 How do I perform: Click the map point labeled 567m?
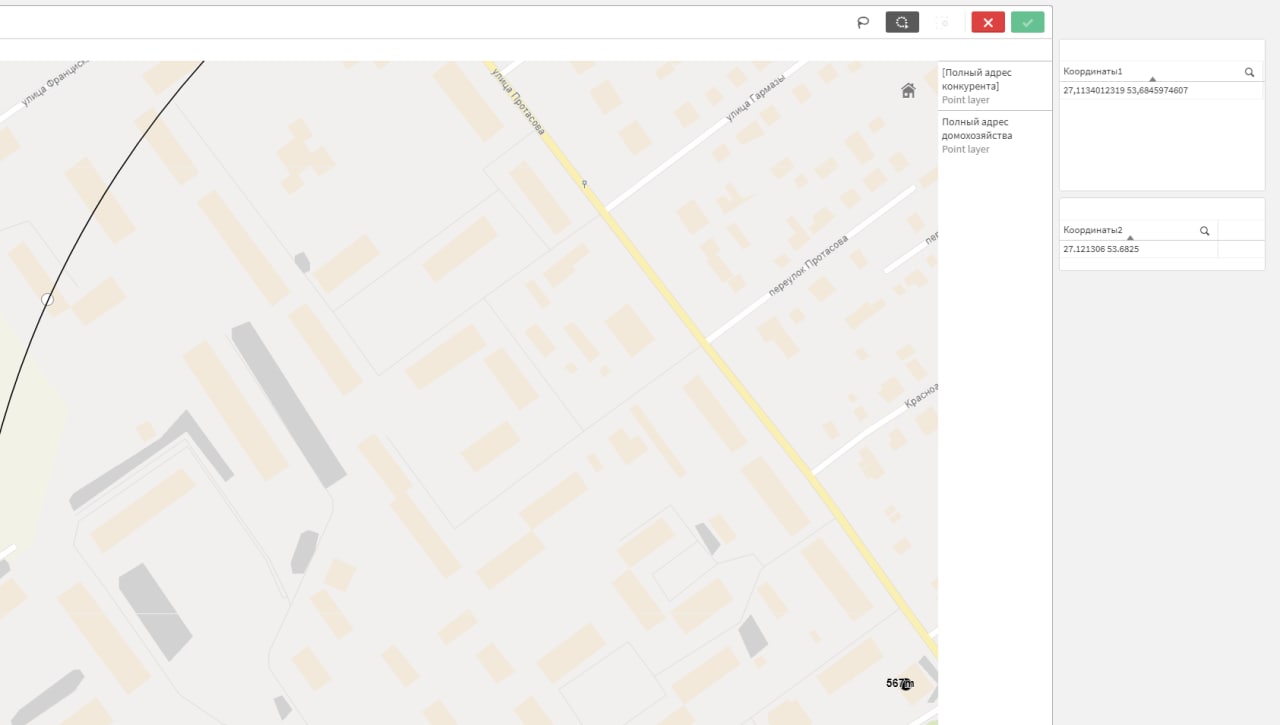coord(906,685)
